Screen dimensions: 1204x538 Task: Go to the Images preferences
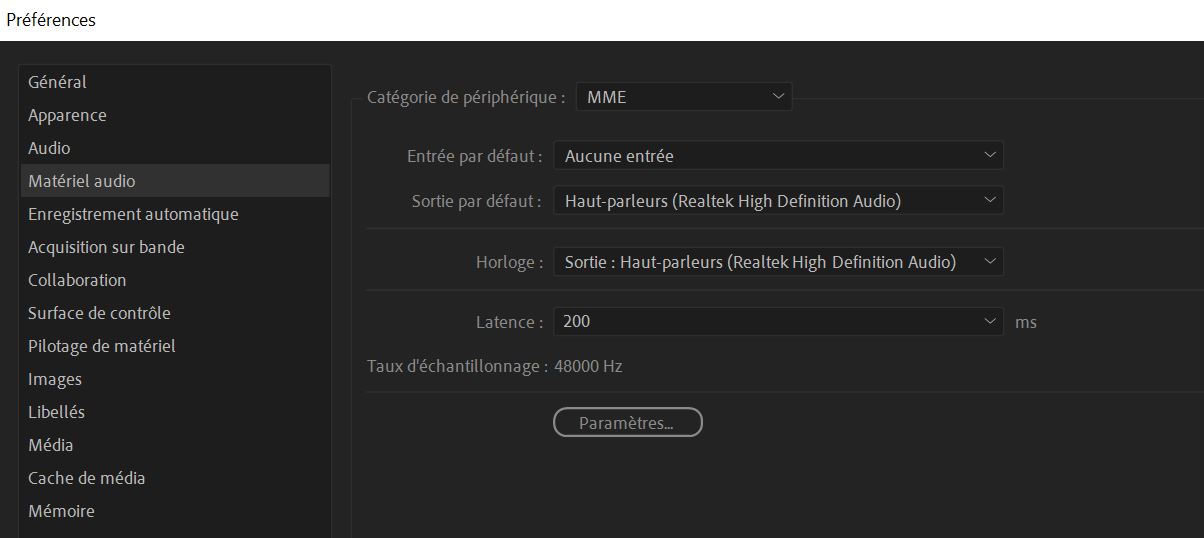click(x=175, y=379)
